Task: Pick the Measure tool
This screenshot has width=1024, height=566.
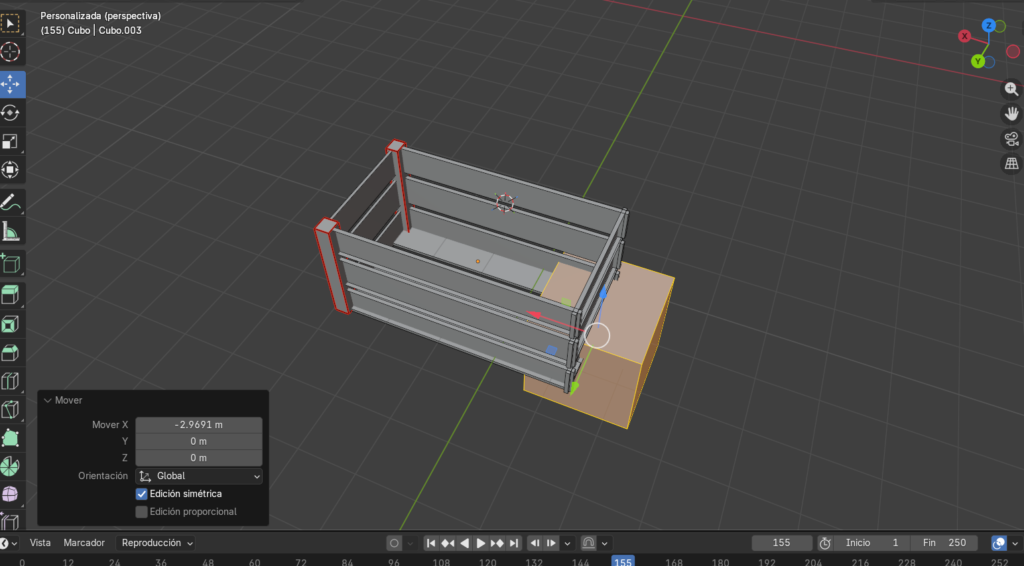Action: [x=11, y=233]
